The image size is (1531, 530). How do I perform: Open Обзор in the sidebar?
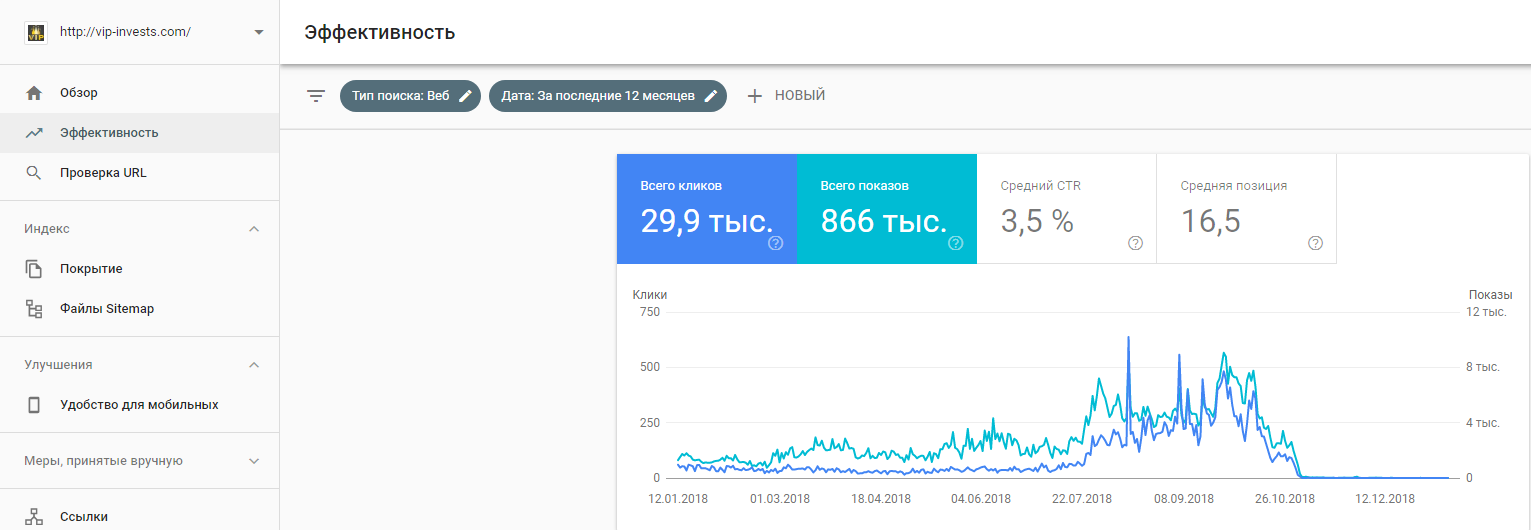click(x=78, y=93)
